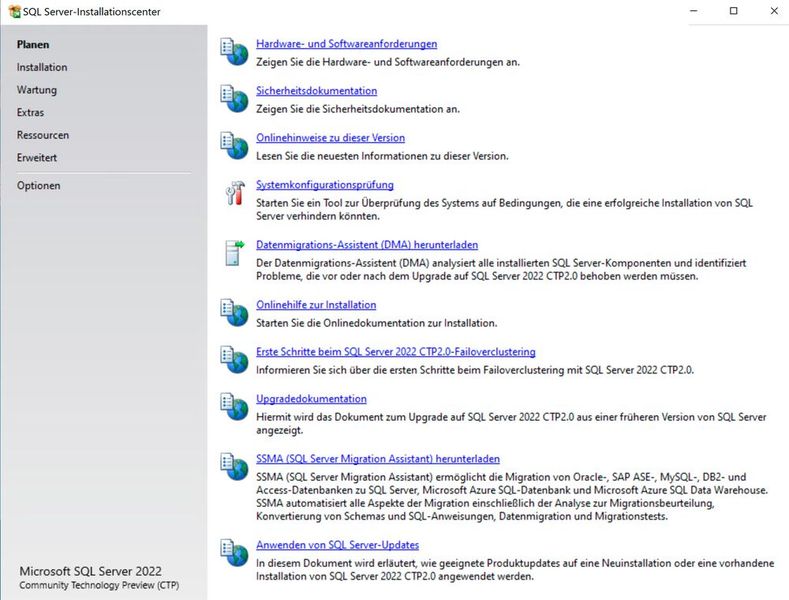Click the document-globe icon next to Sicherheitsdokumentation
The height and width of the screenshot is (600, 789).
pyautogui.click(x=234, y=99)
